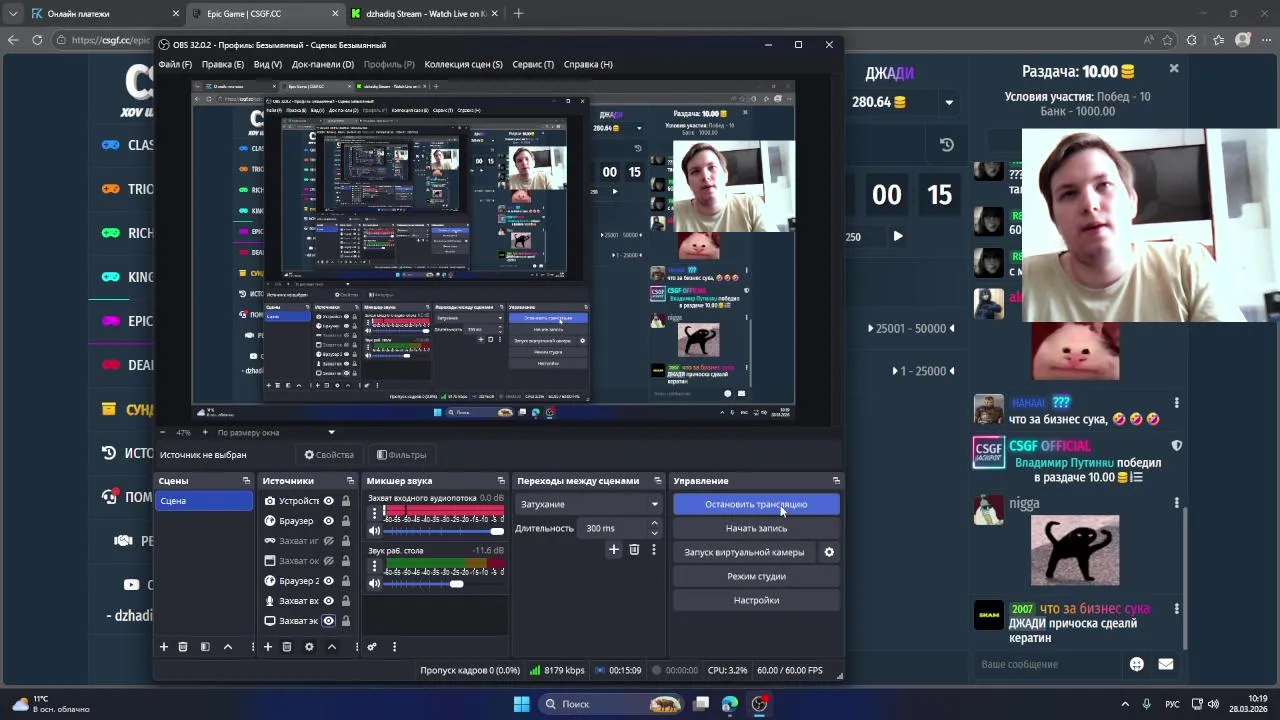Show the Захват ок source with its eye icon
The height and width of the screenshot is (720, 1280).
[x=328, y=561]
